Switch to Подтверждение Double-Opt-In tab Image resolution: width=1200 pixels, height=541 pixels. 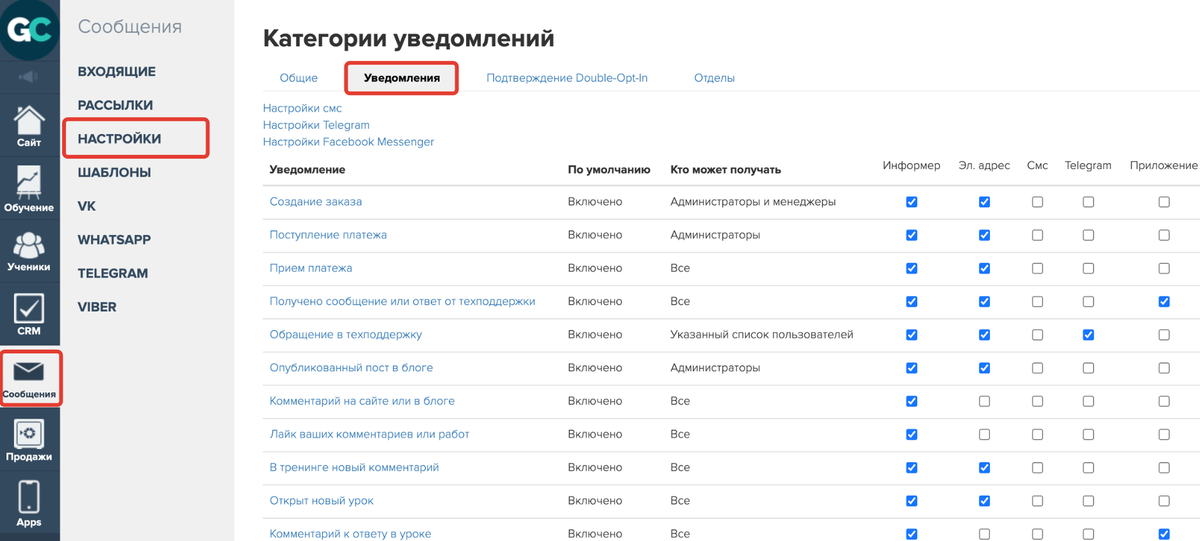(x=567, y=78)
